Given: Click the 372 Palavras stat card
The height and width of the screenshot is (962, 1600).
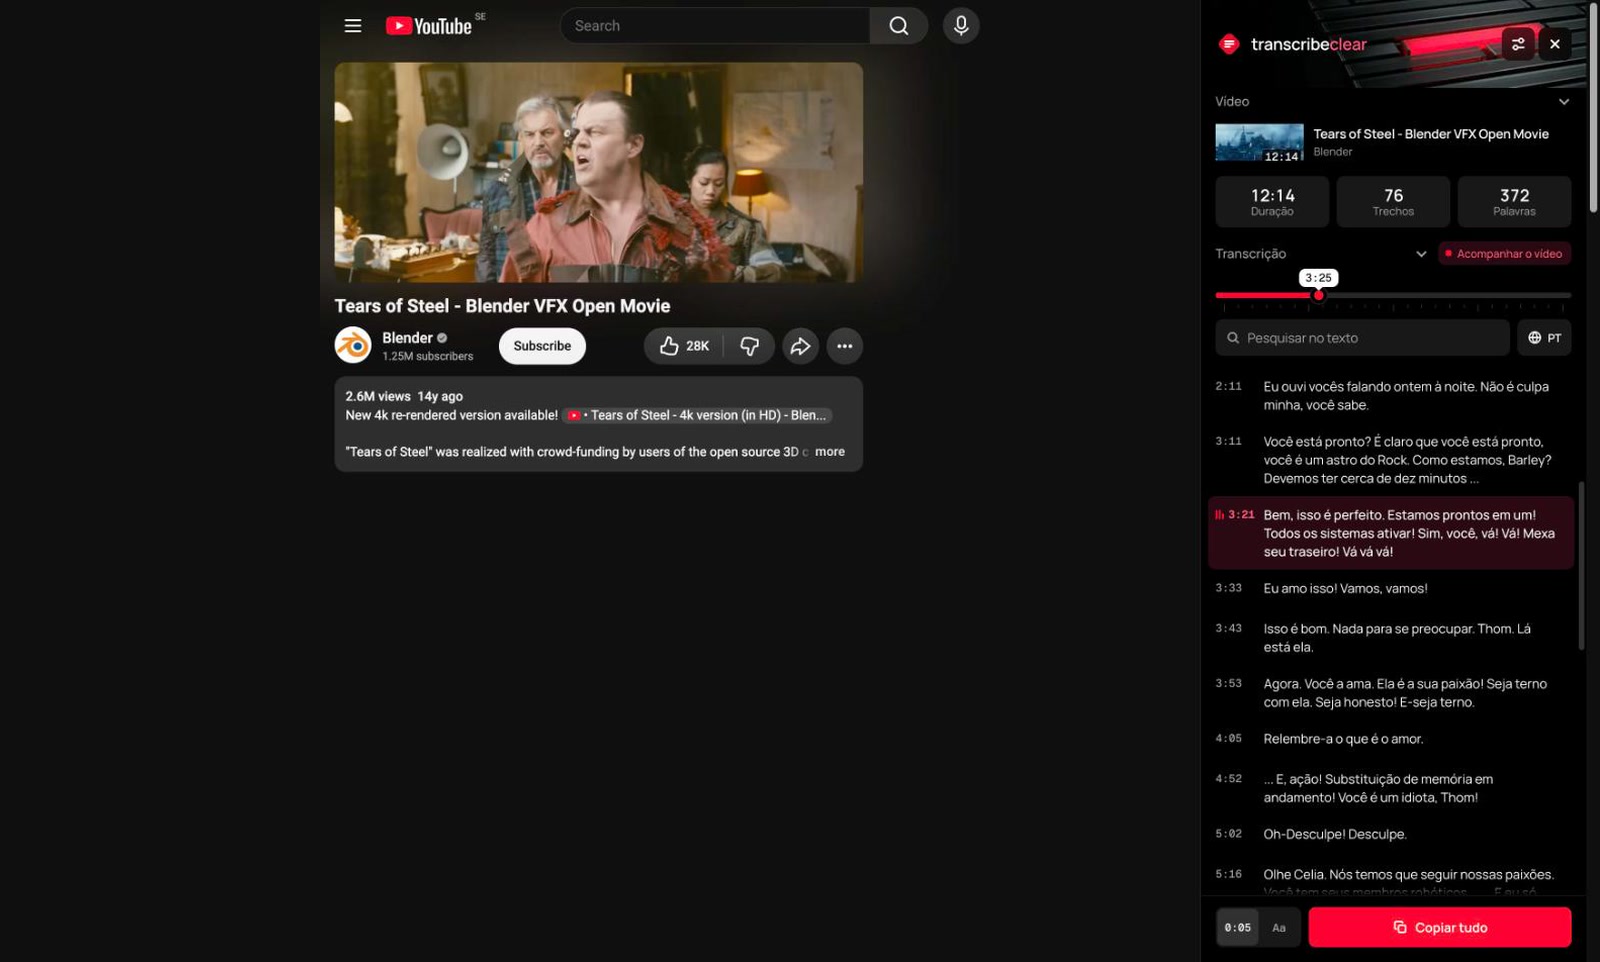Looking at the screenshot, I should [x=1514, y=202].
